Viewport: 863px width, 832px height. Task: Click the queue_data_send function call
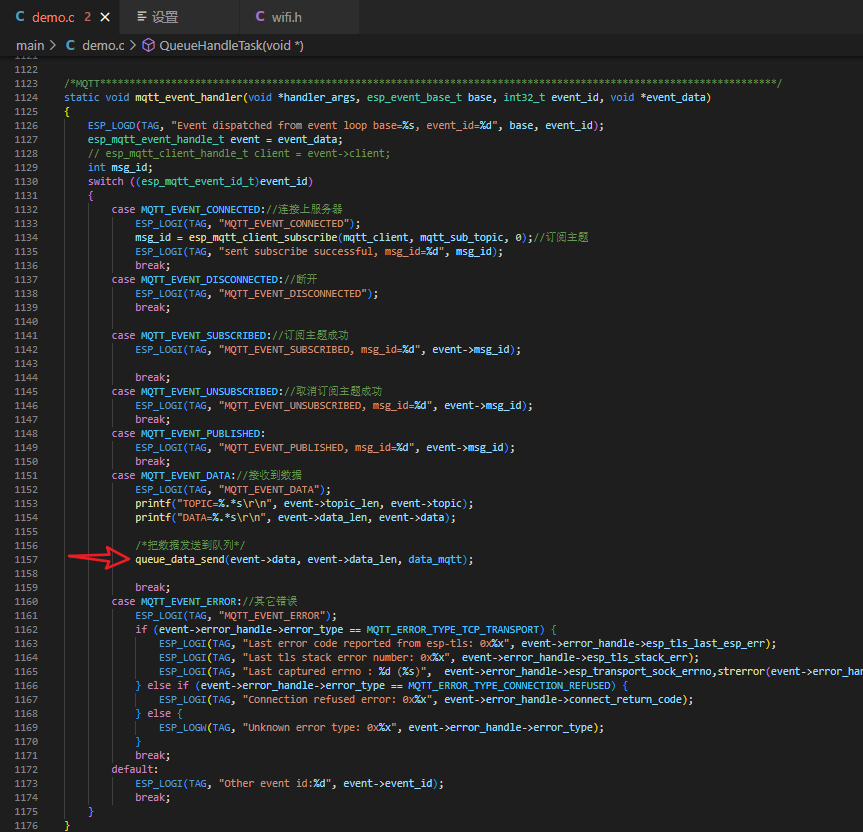180,559
